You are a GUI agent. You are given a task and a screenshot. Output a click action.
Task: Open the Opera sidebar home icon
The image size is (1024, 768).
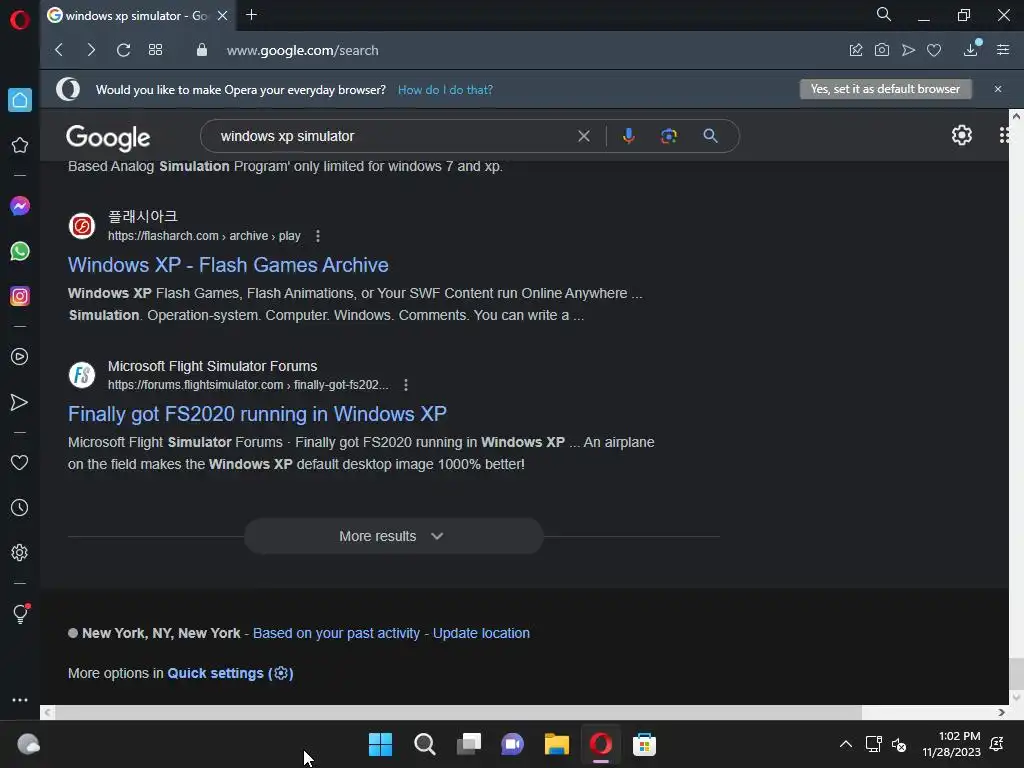click(20, 100)
